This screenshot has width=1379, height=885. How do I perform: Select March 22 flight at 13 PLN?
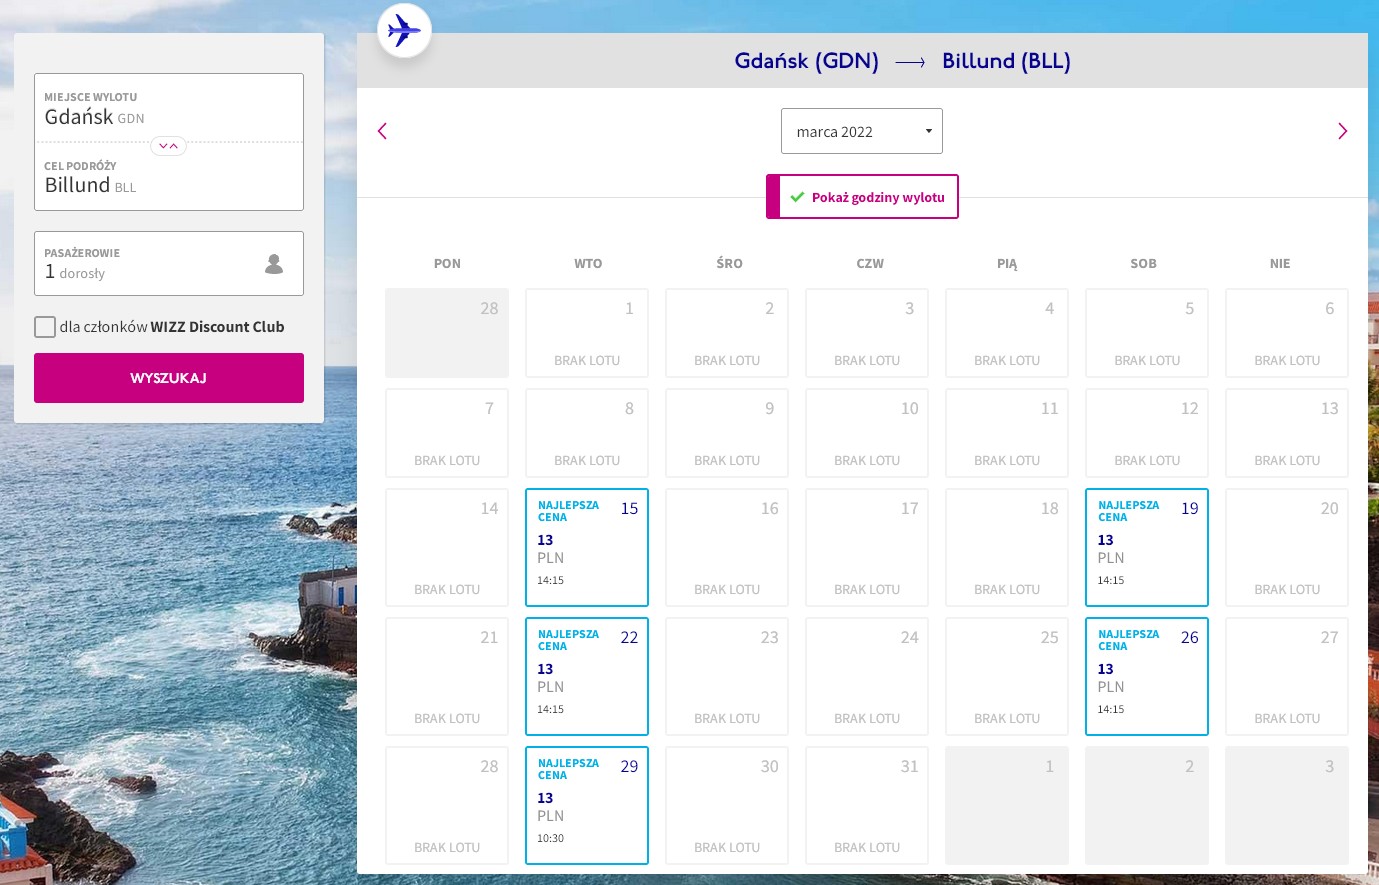pos(587,676)
